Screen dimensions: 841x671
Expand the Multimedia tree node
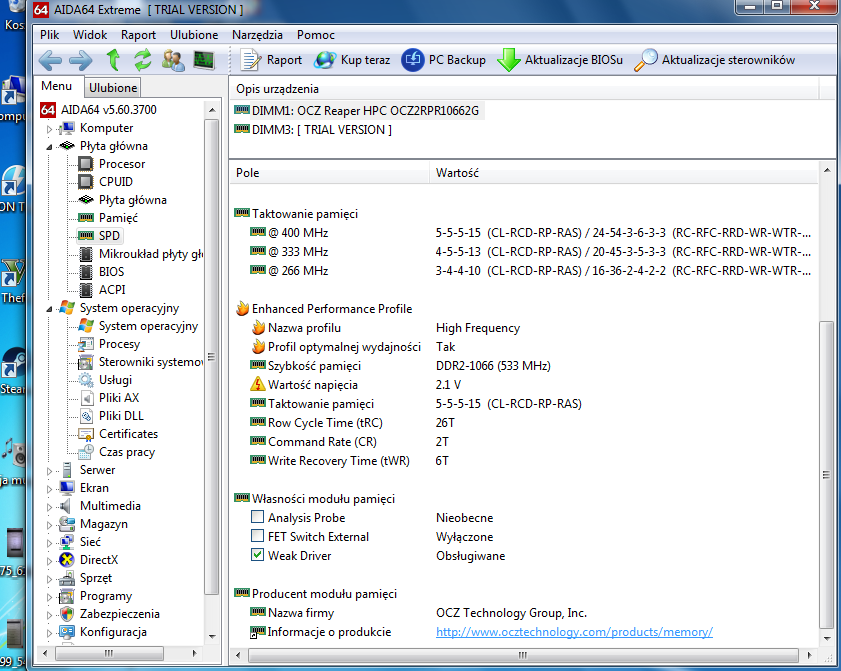coord(49,507)
